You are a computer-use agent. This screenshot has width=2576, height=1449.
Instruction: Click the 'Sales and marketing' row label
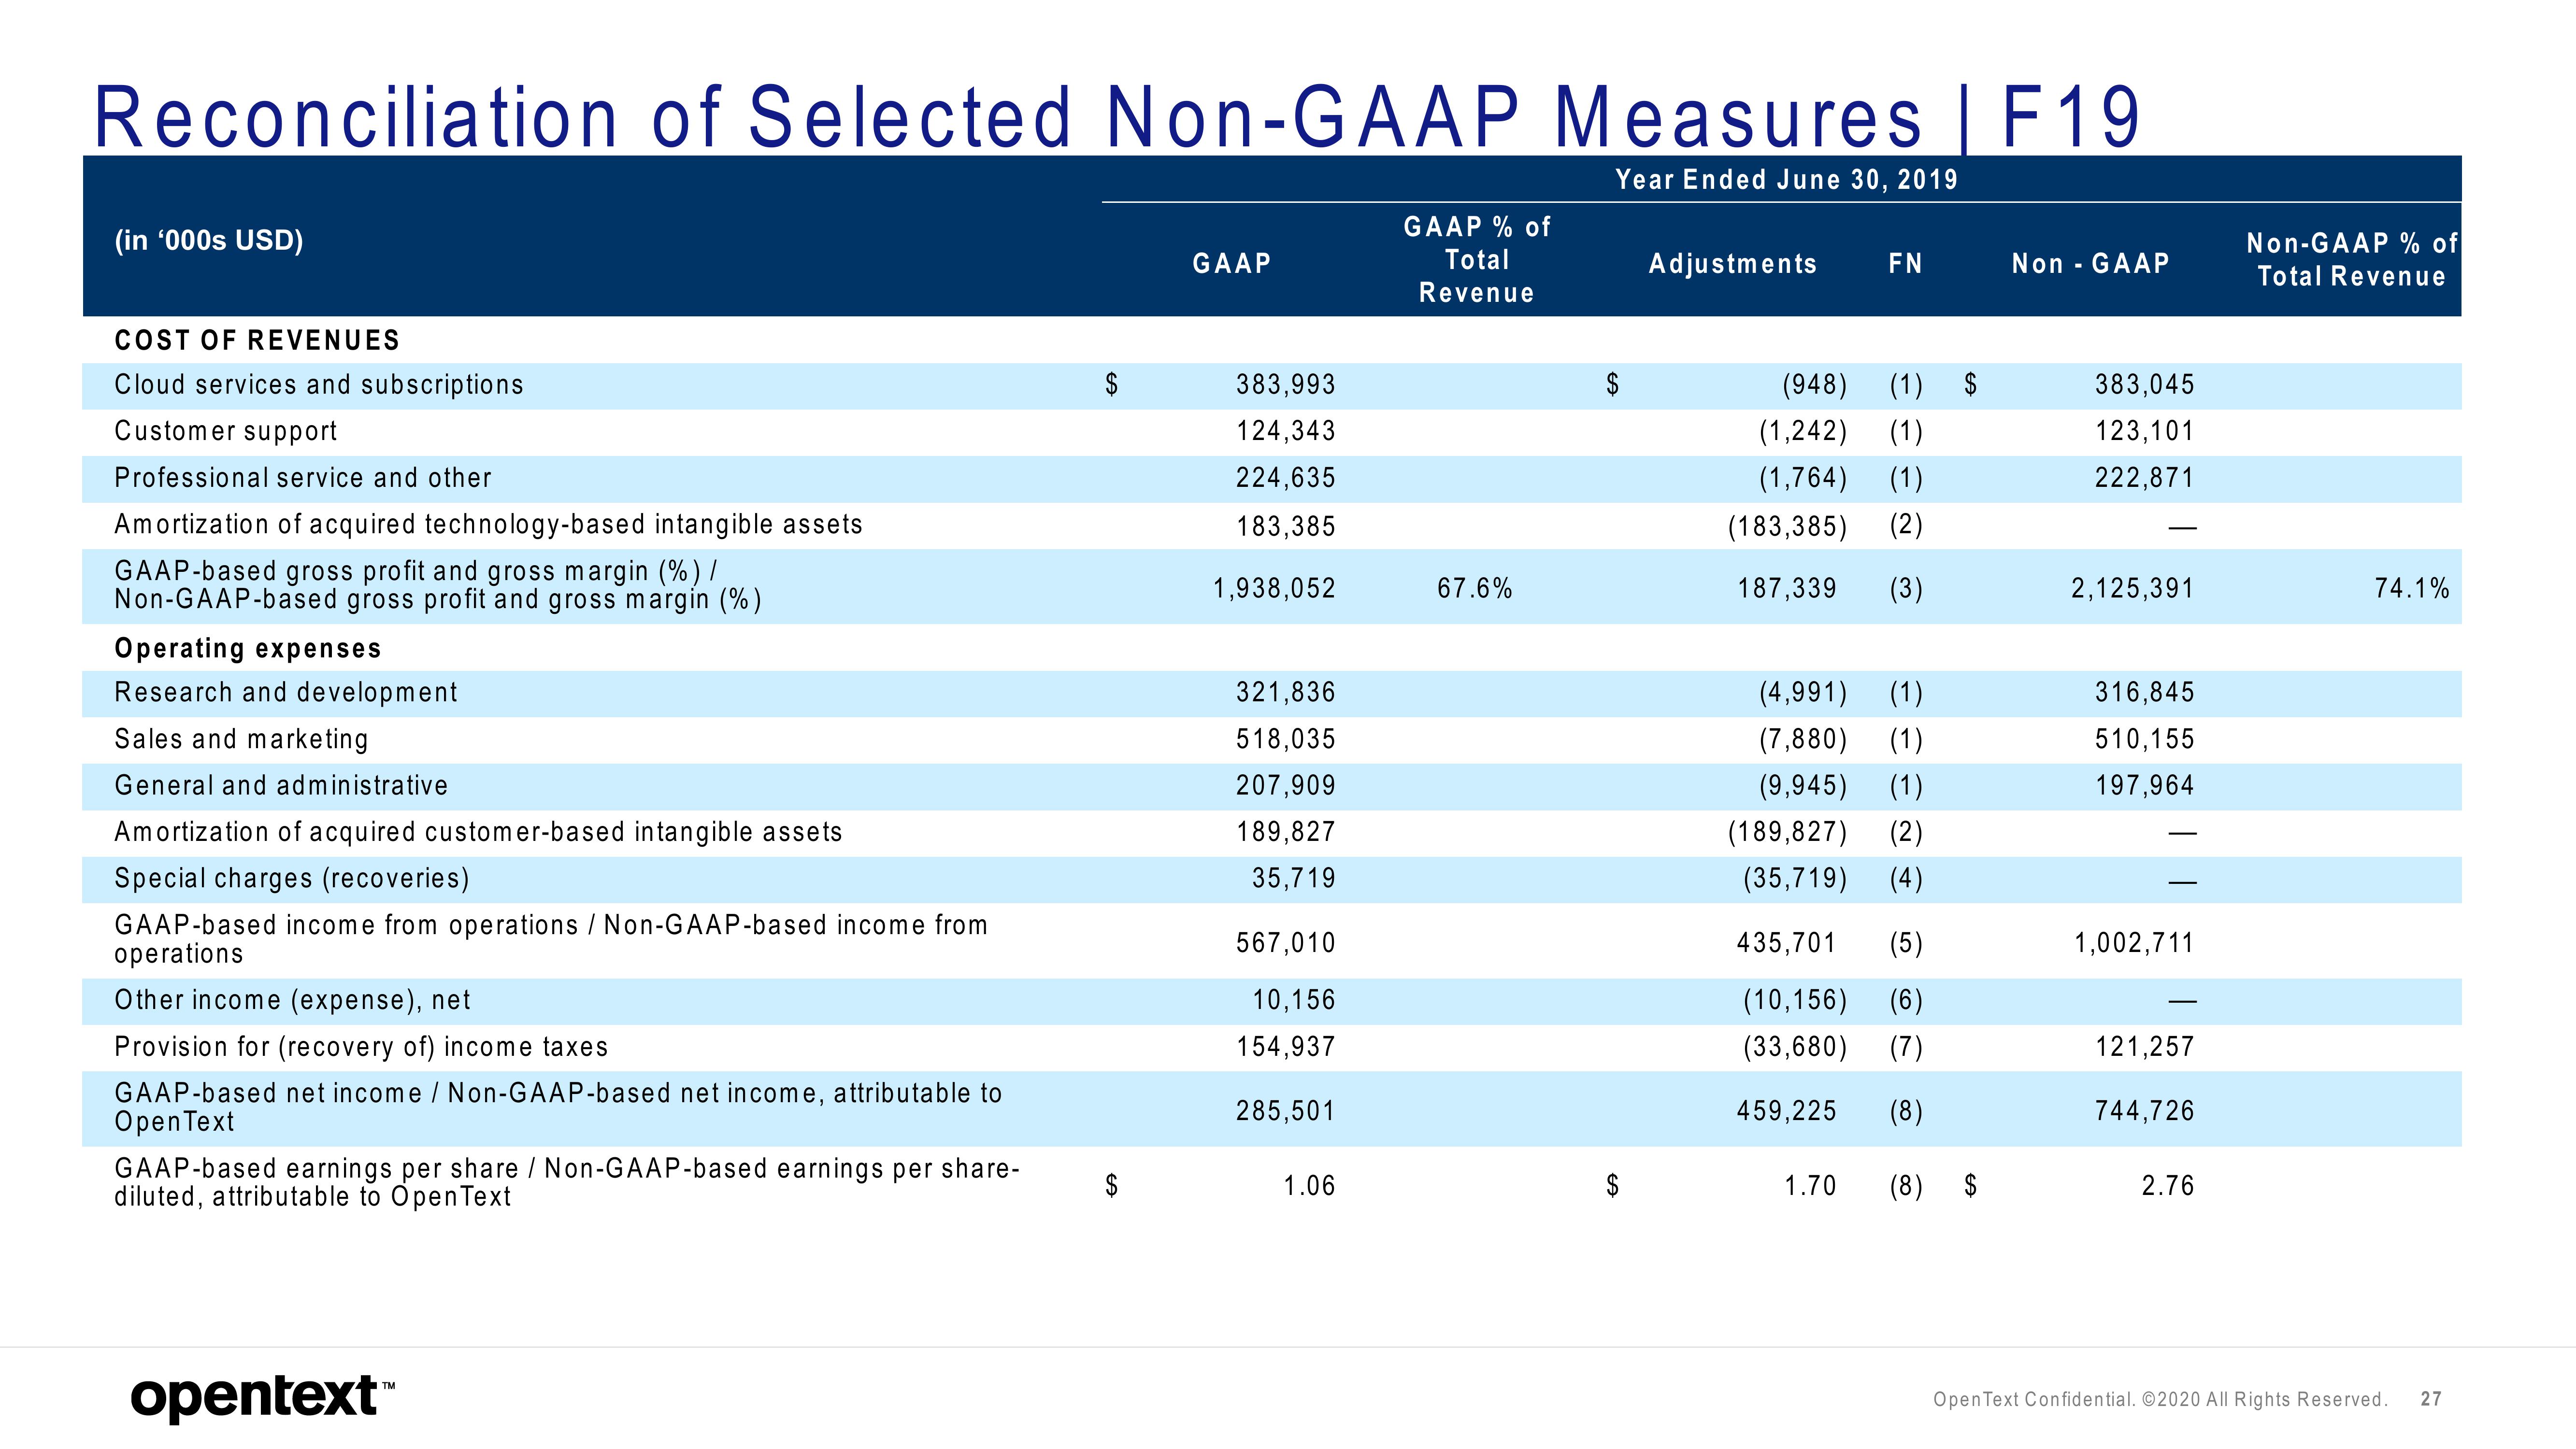[241, 739]
